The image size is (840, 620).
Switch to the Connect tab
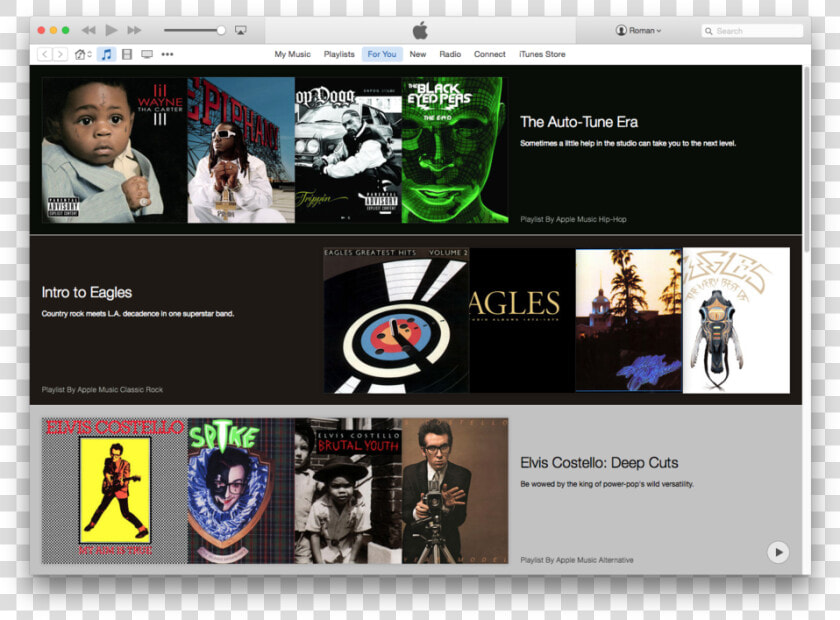(x=490, y=54)
